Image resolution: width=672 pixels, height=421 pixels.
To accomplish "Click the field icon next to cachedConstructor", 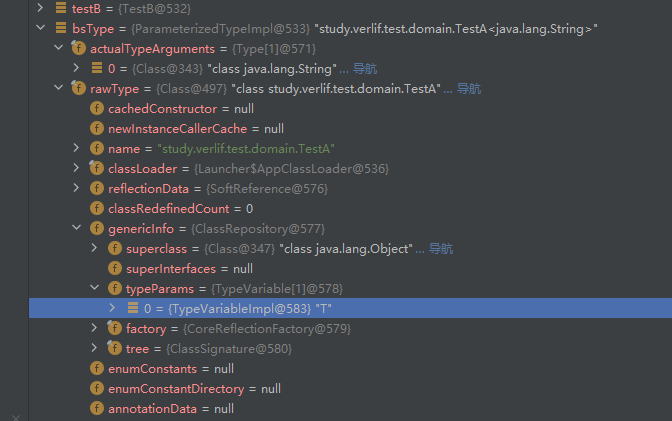I will tap(97, 108).
